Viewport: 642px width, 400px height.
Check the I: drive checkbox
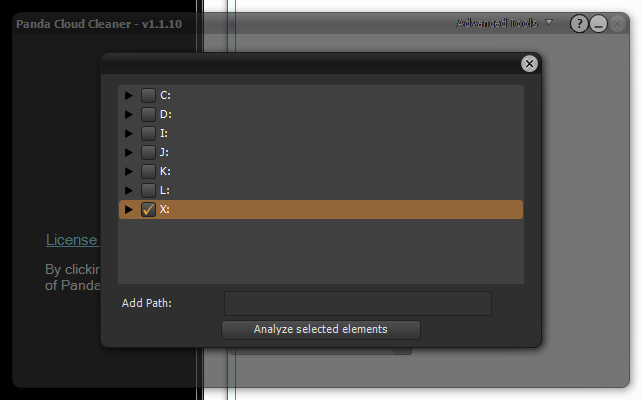click(148, 133)
